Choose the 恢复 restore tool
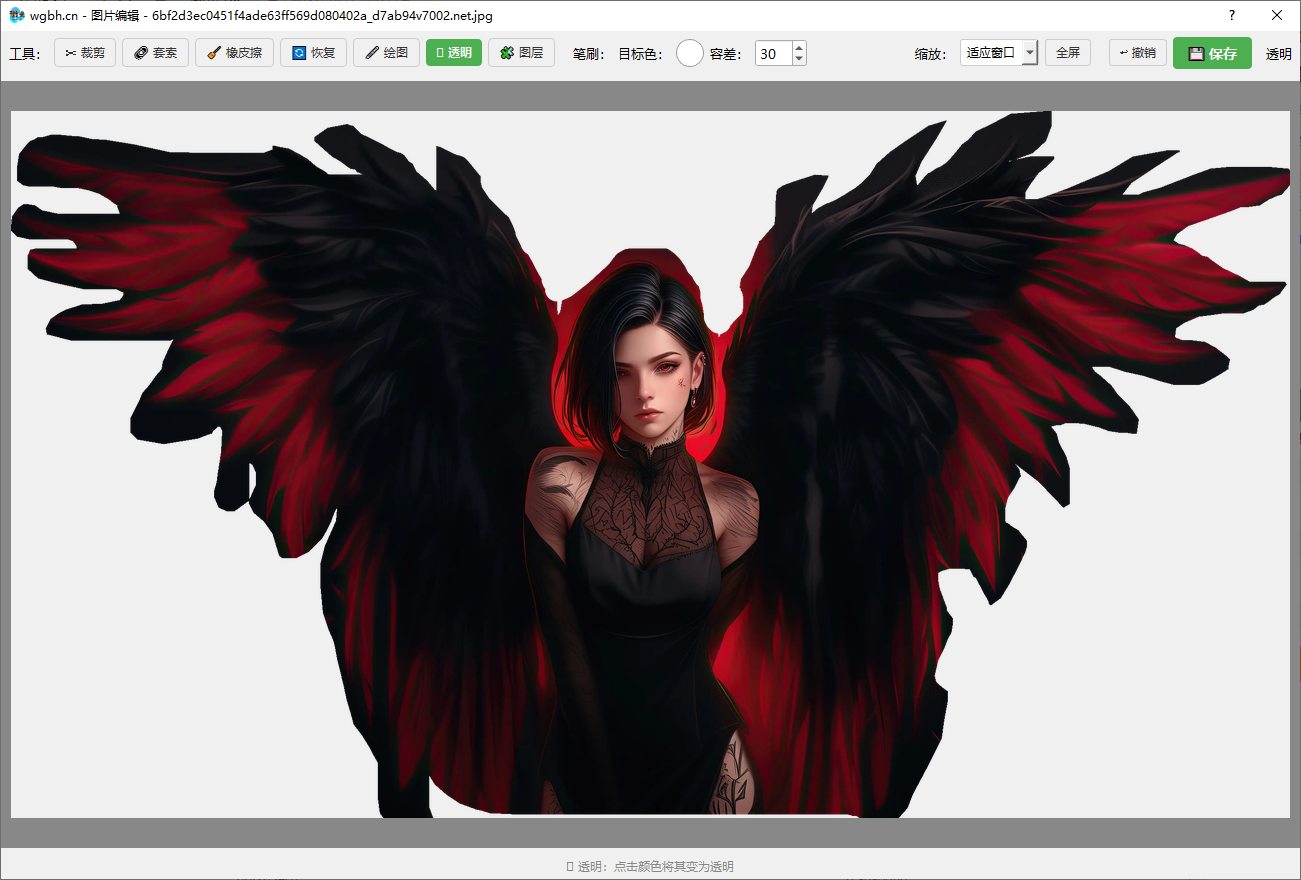The image size is (1301, 880). click(313, 53)
